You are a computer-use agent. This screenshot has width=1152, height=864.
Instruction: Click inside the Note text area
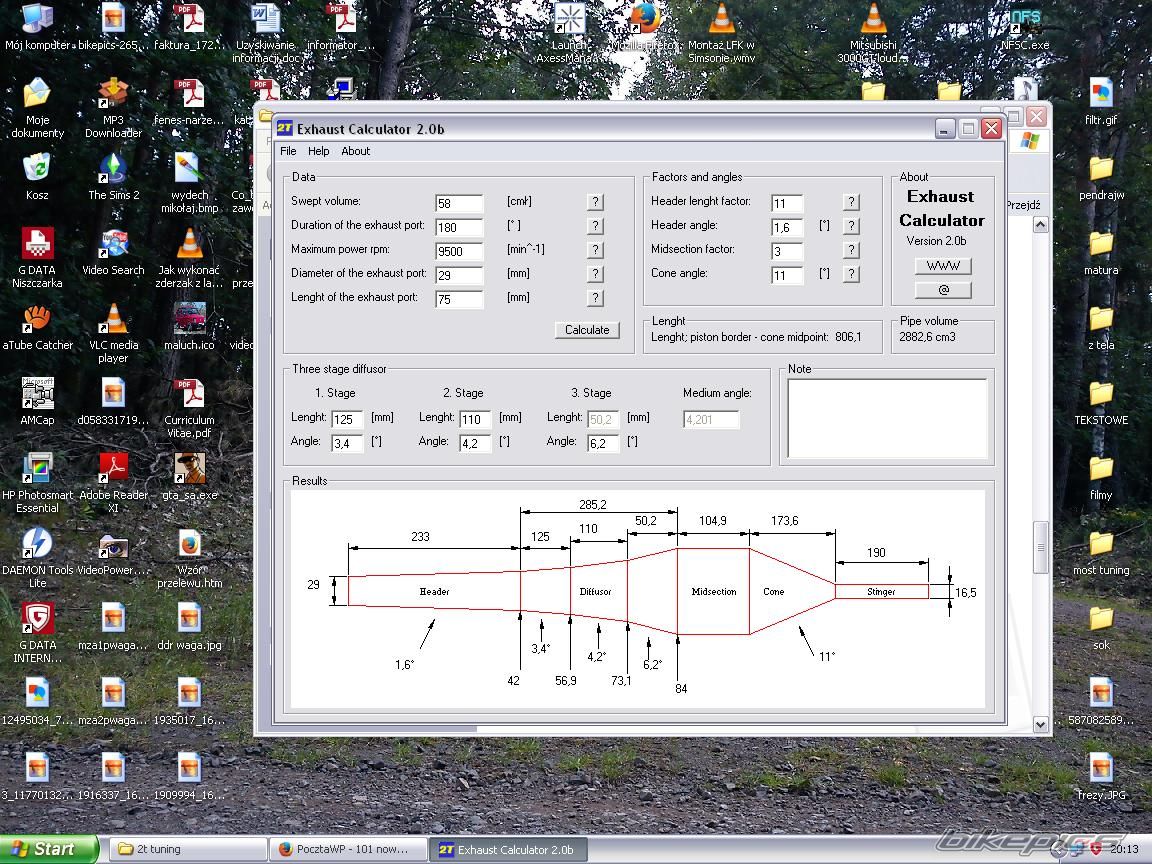pos(888,418)
